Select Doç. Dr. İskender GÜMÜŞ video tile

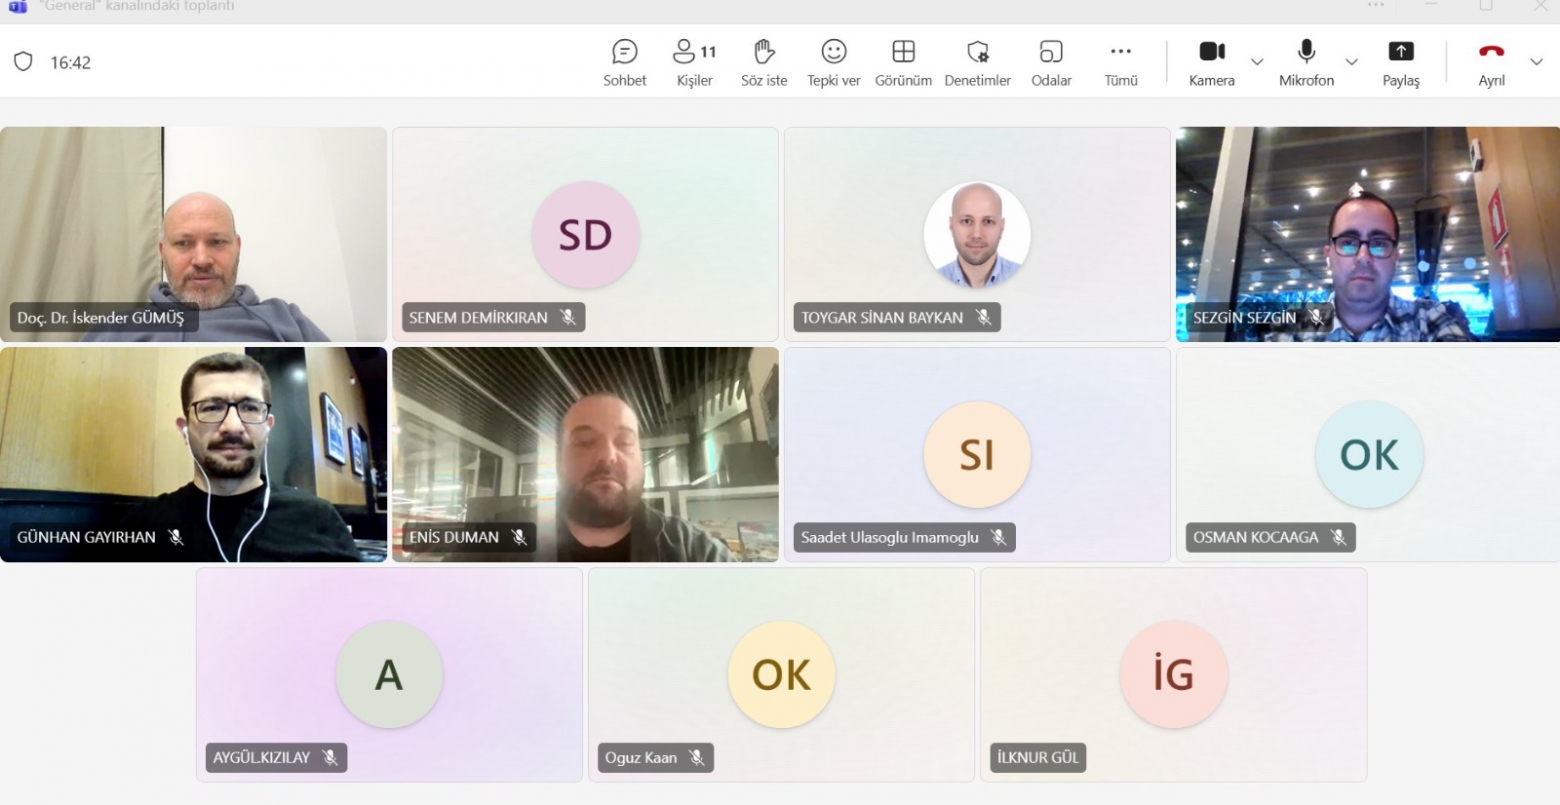click(x=193, y=234)
